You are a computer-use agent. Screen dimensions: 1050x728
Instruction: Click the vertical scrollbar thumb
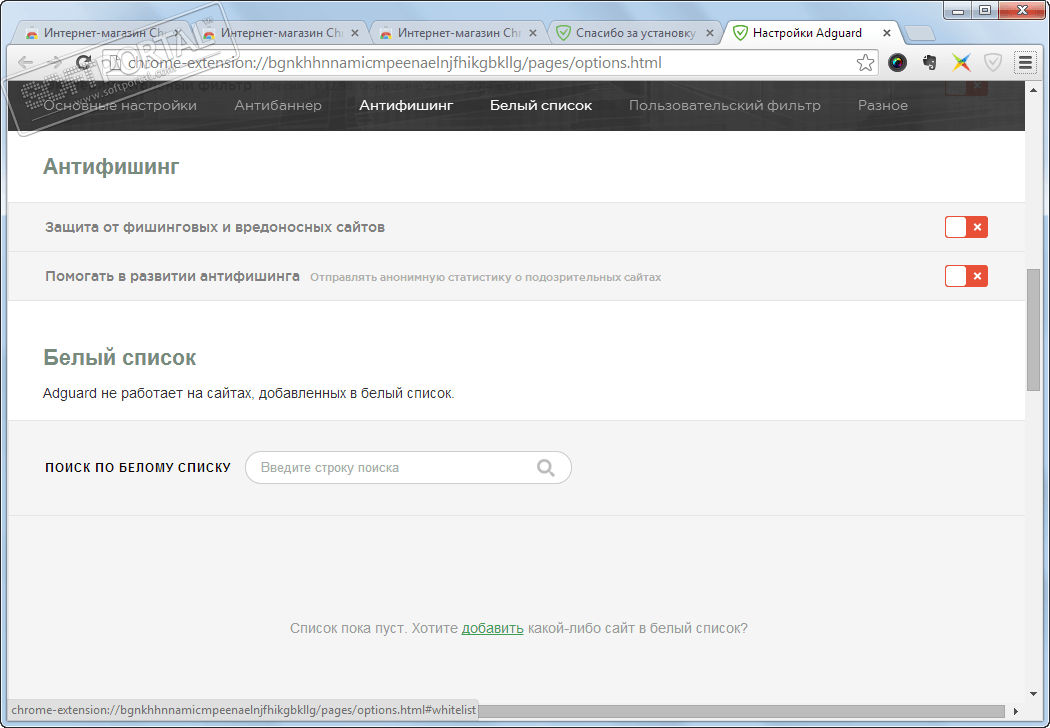pyautogui.click(x=1033, y=329)
